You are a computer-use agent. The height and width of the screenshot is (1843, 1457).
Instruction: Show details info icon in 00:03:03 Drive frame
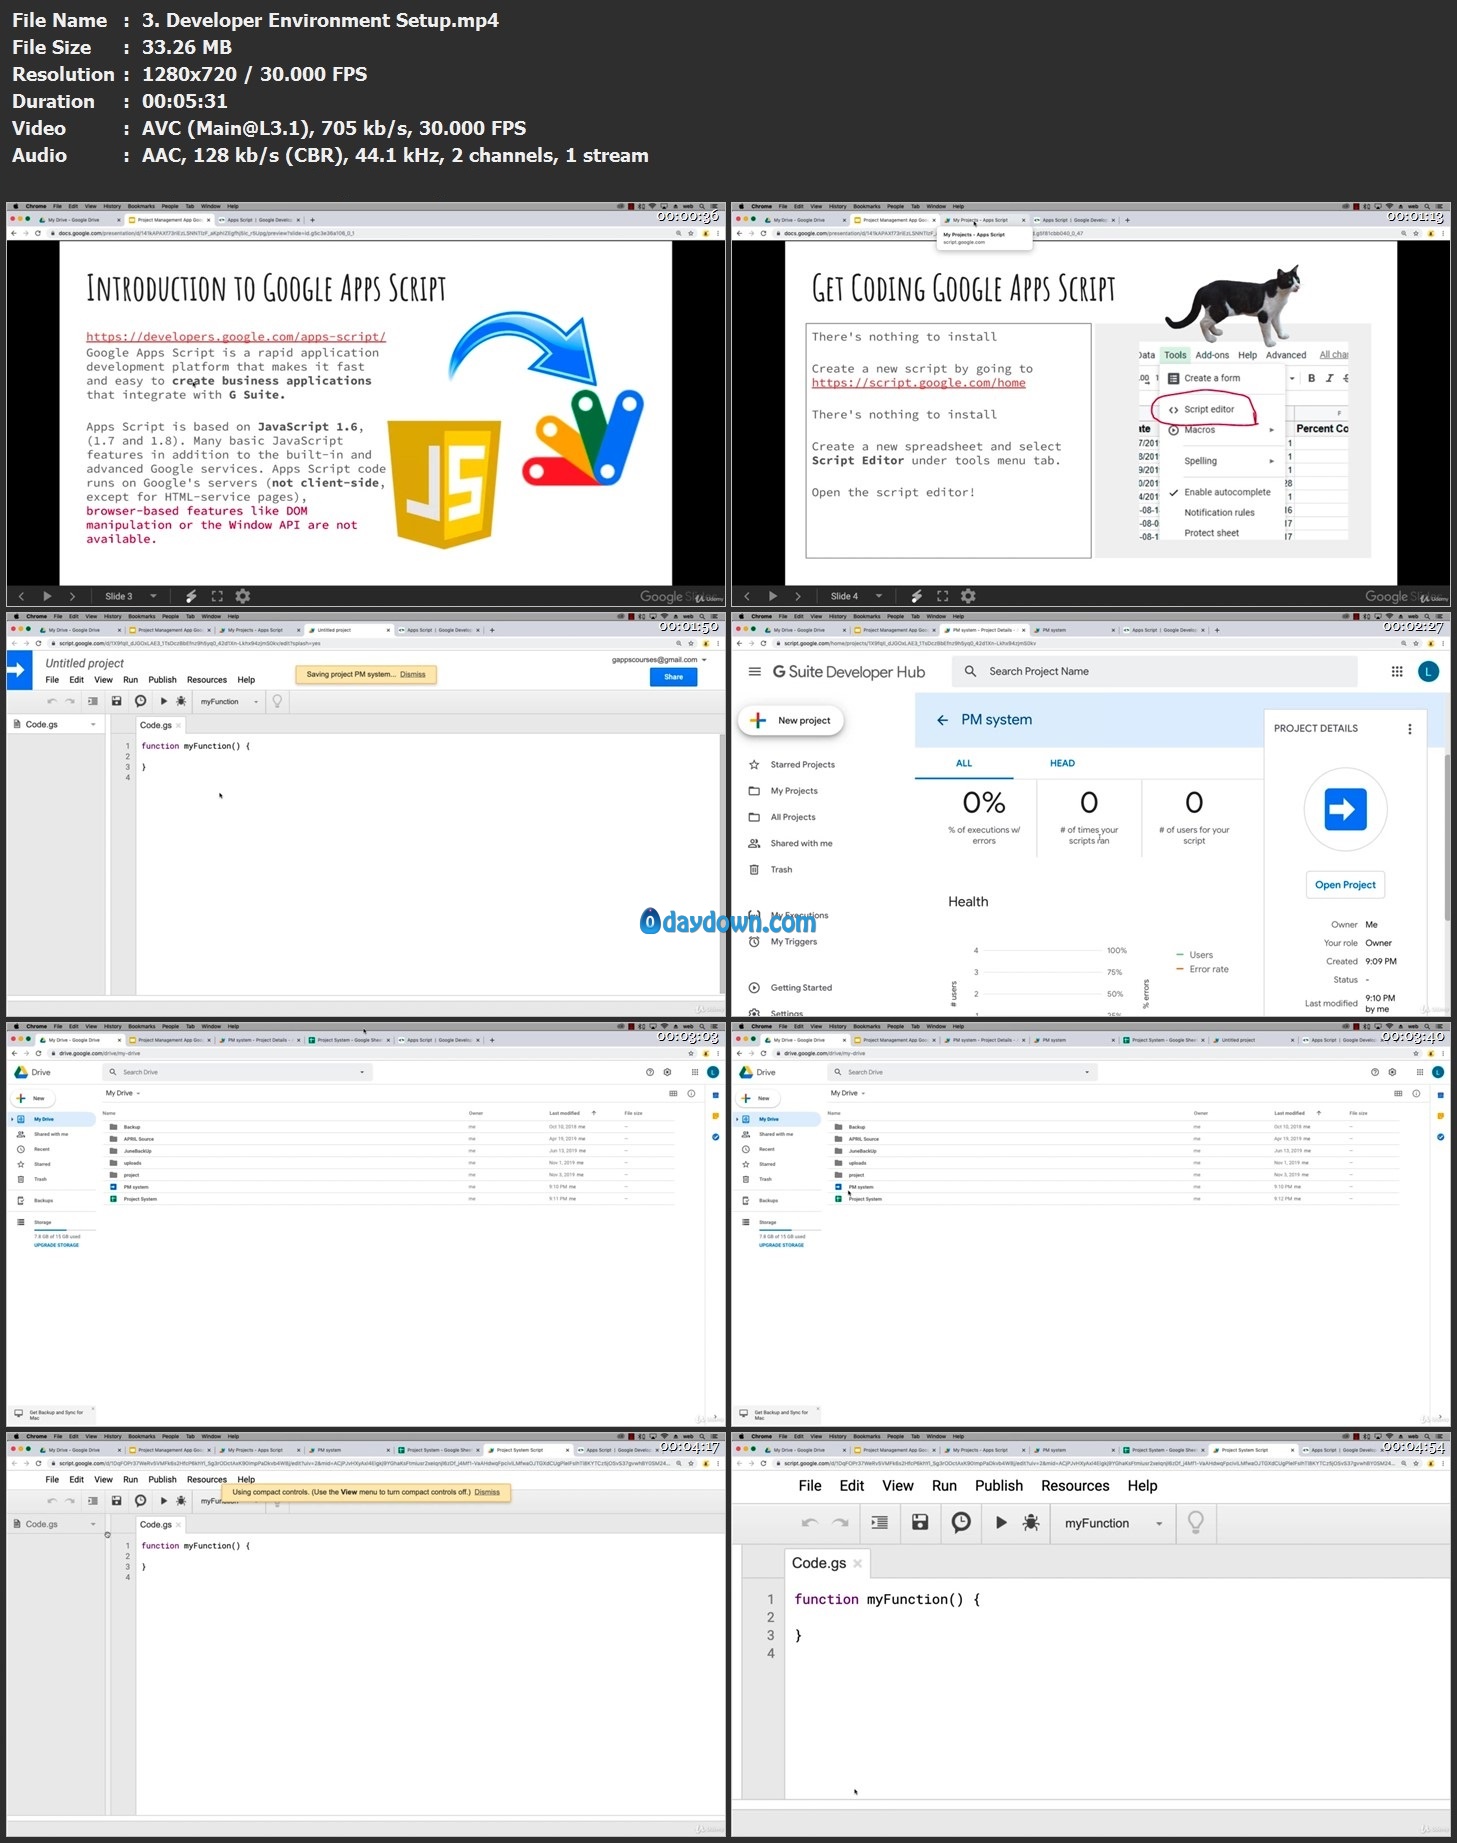691,1093
